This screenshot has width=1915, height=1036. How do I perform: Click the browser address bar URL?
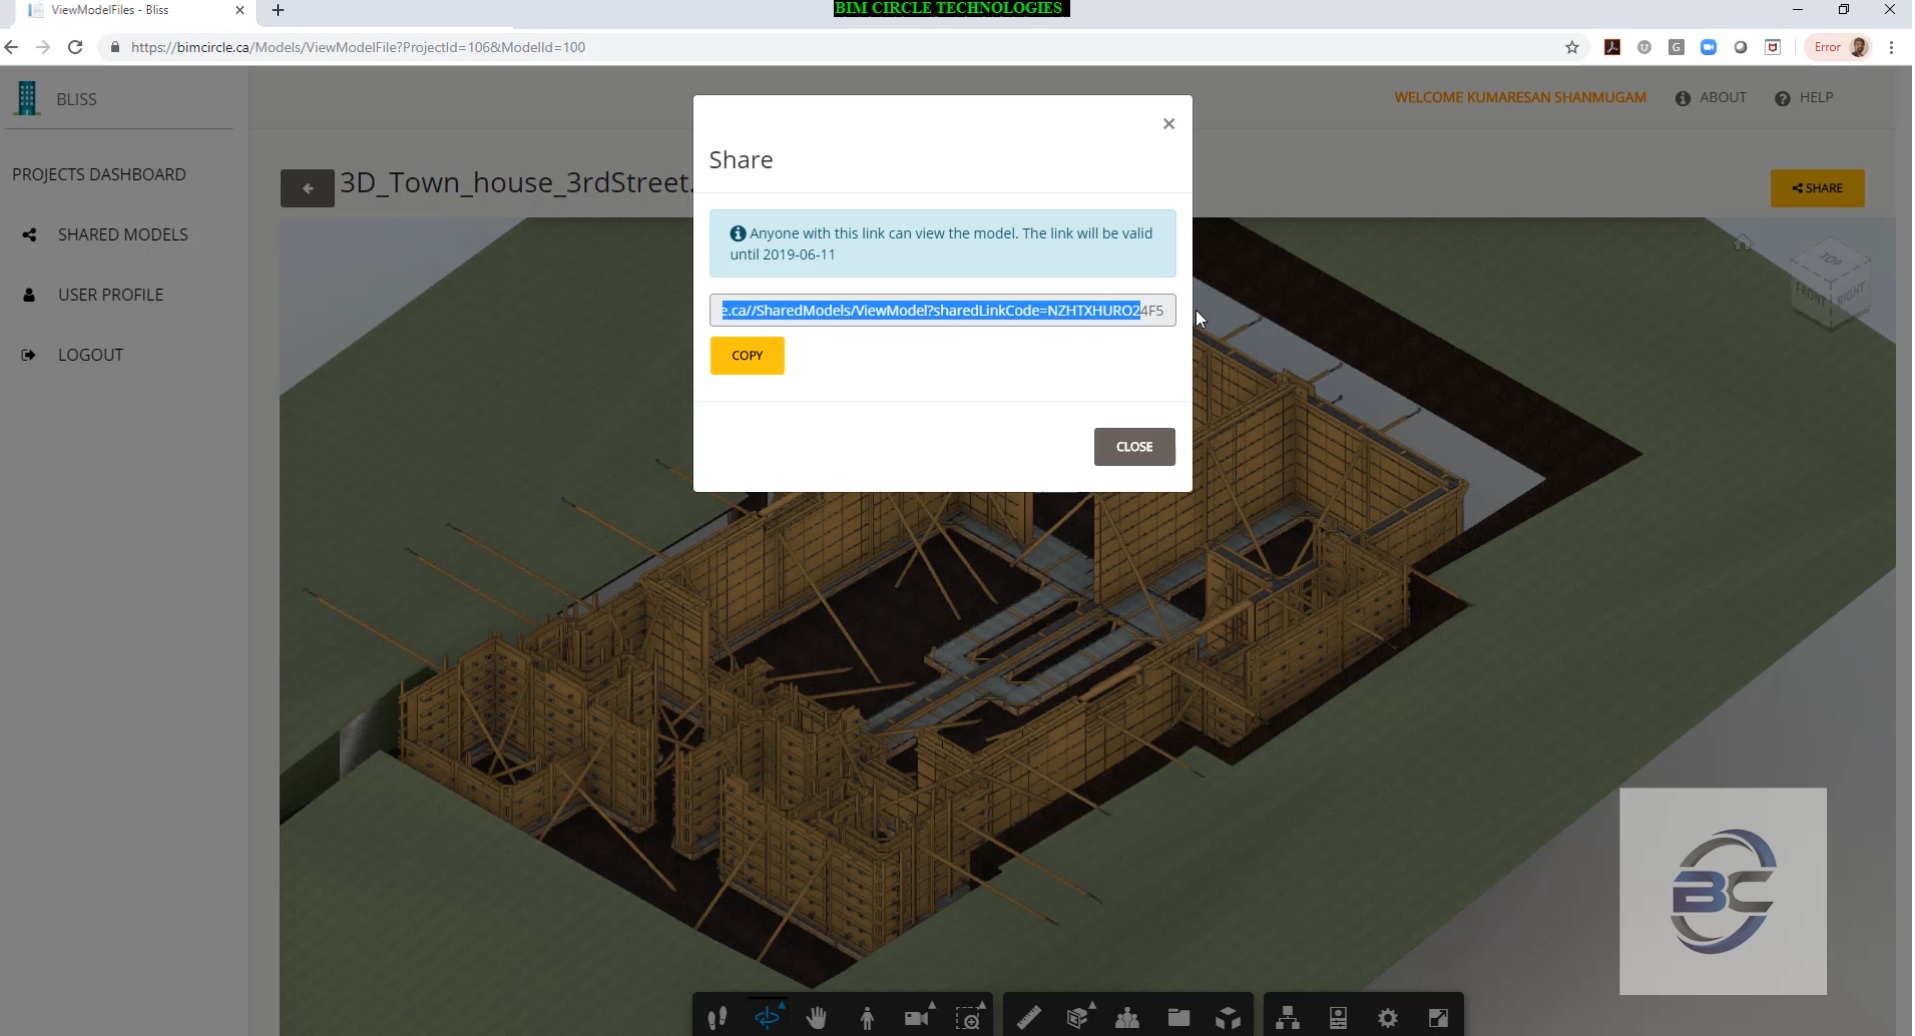tap(358, 47)
